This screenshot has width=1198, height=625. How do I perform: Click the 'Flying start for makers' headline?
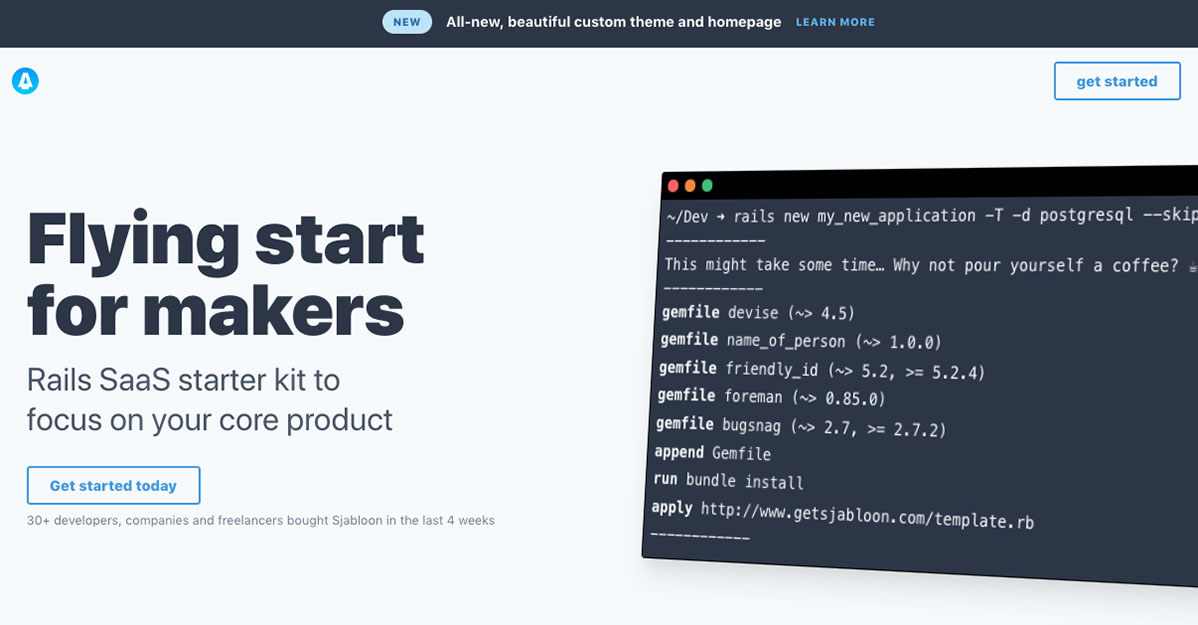[225, 274]
